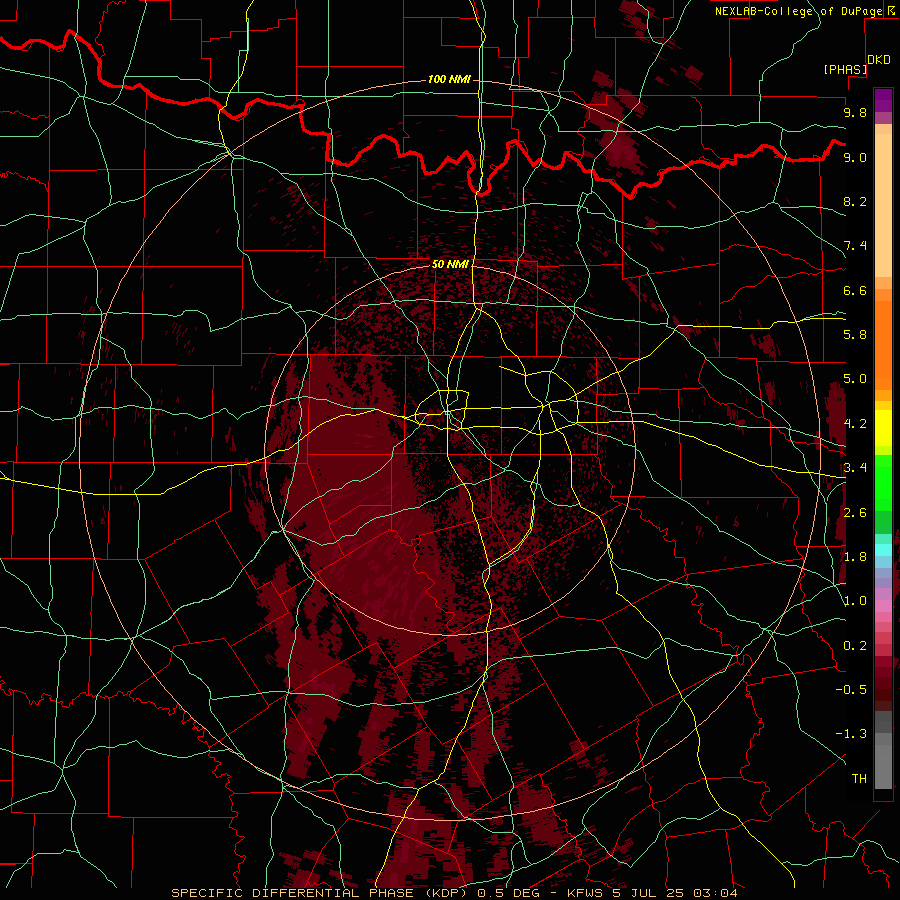Click the 8.2 scale value
900x900 pixels.
855,201
